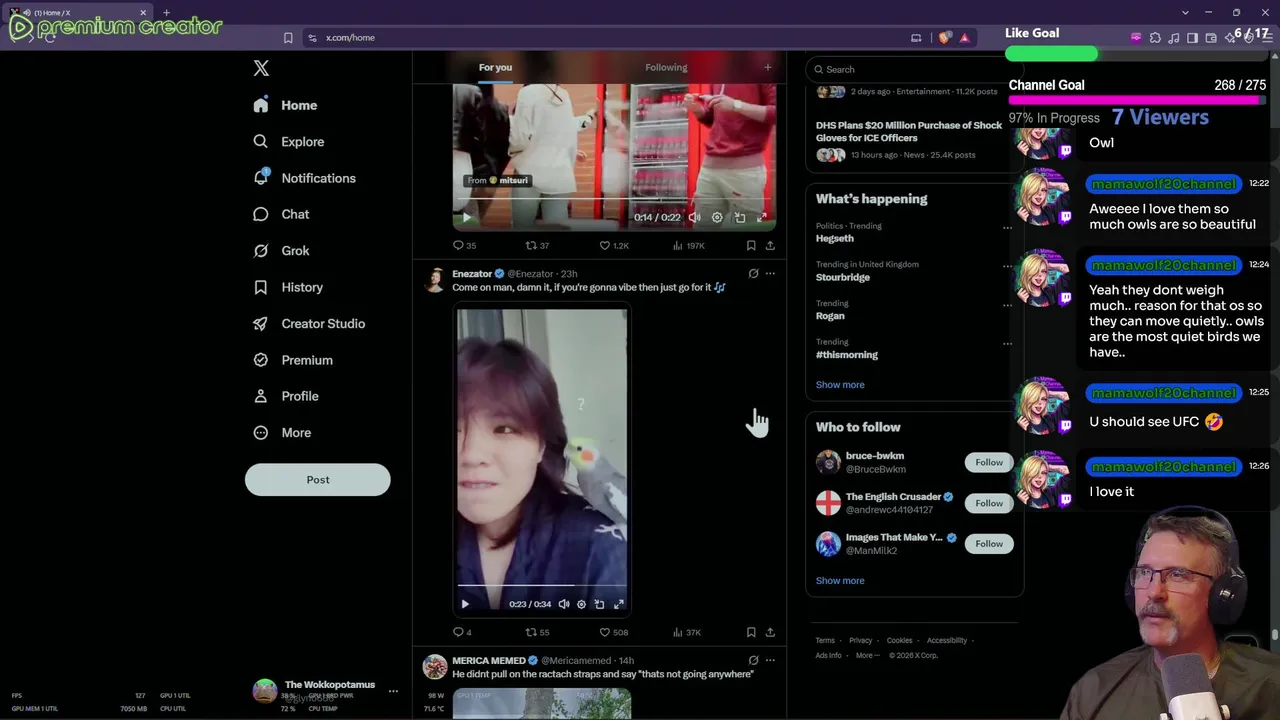Image resolution: width=1280 pixels, height=720 pixels.
Task: Go to Explore in the sidebar
Action: pos(289,142)
